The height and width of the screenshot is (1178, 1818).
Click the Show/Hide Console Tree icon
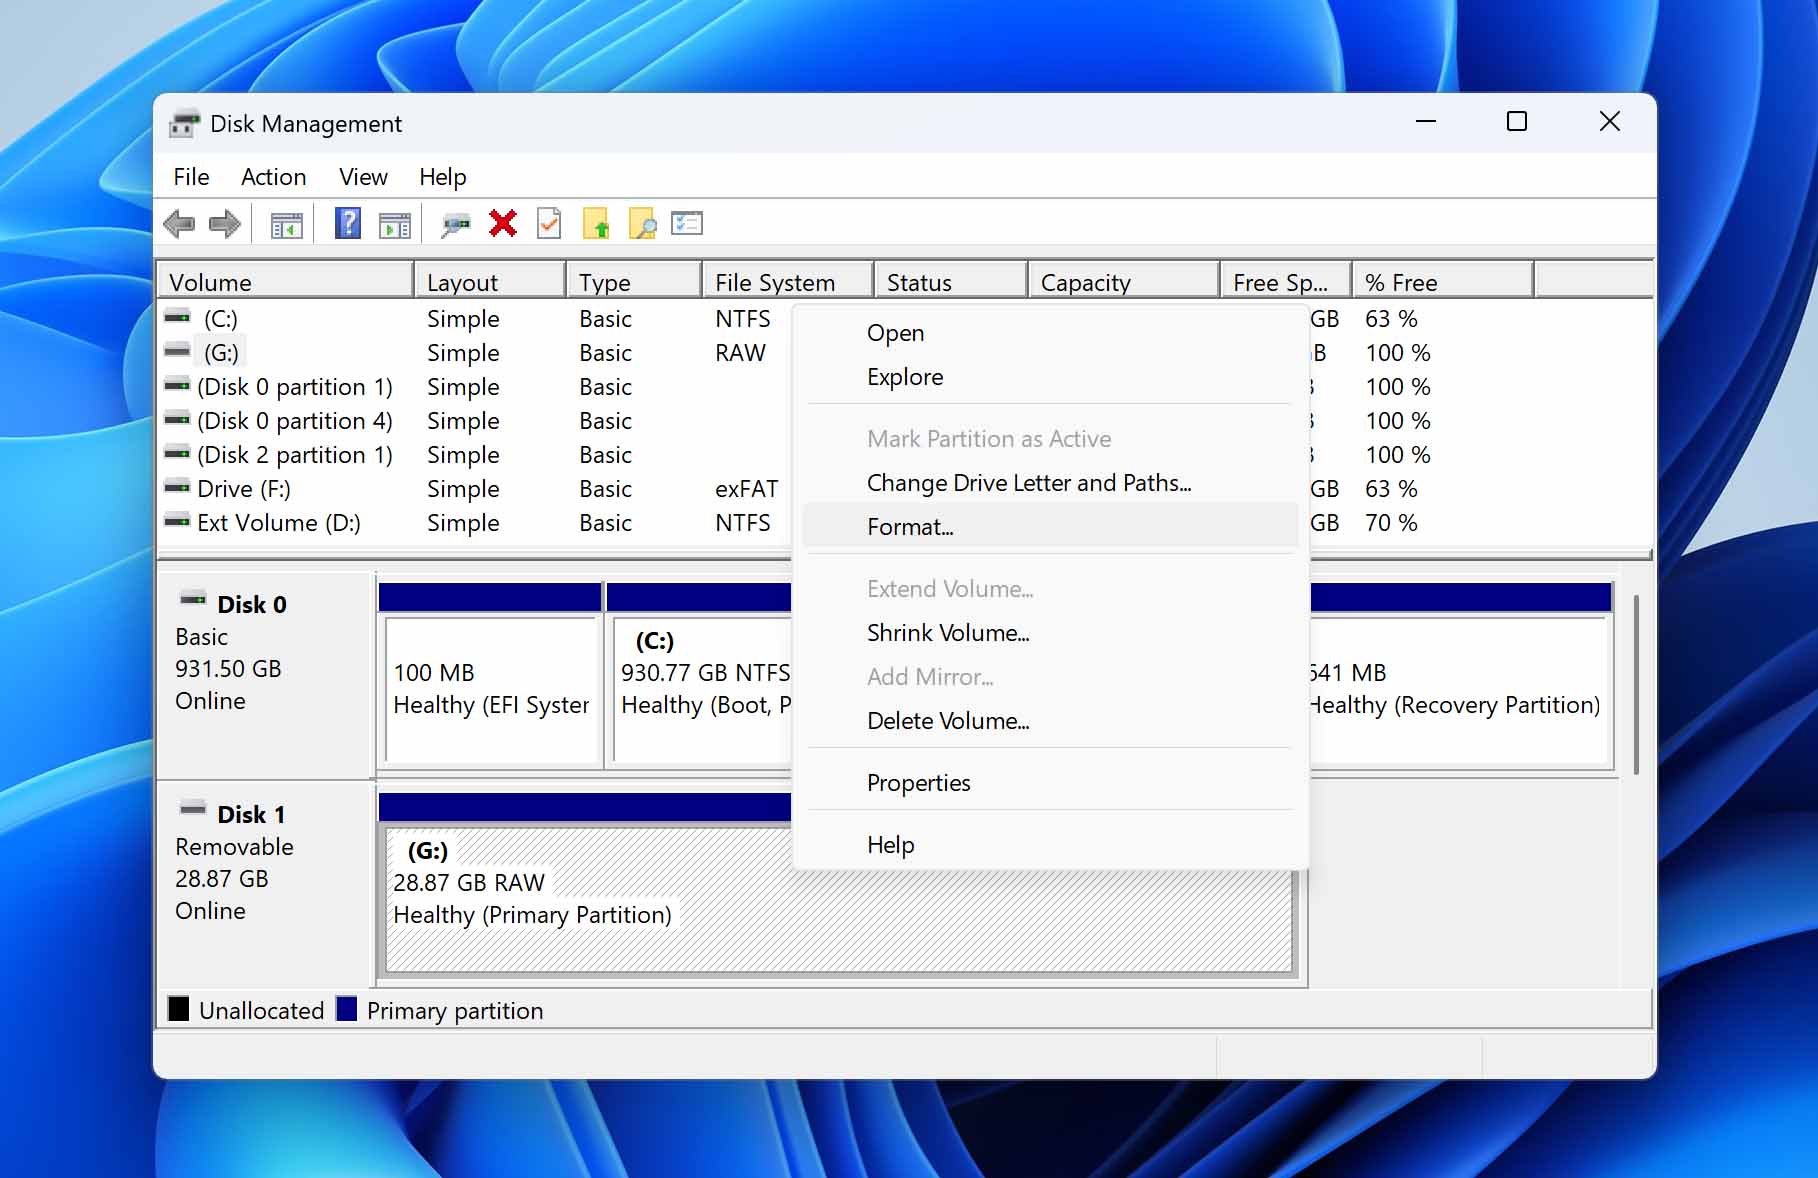pyautogui.click(x=287, y=226)
